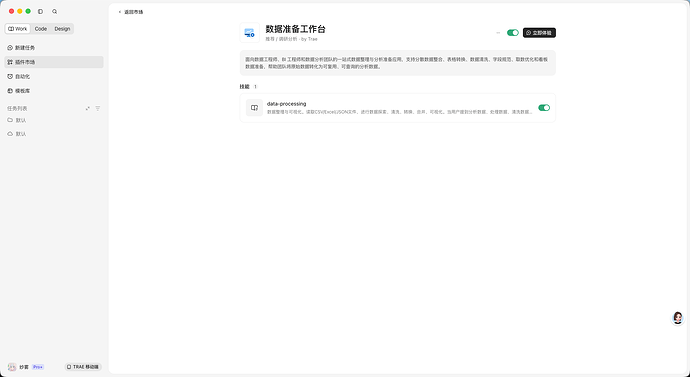Switch to the Design mode tab
690x377 pixels.
tap(62, 29)
